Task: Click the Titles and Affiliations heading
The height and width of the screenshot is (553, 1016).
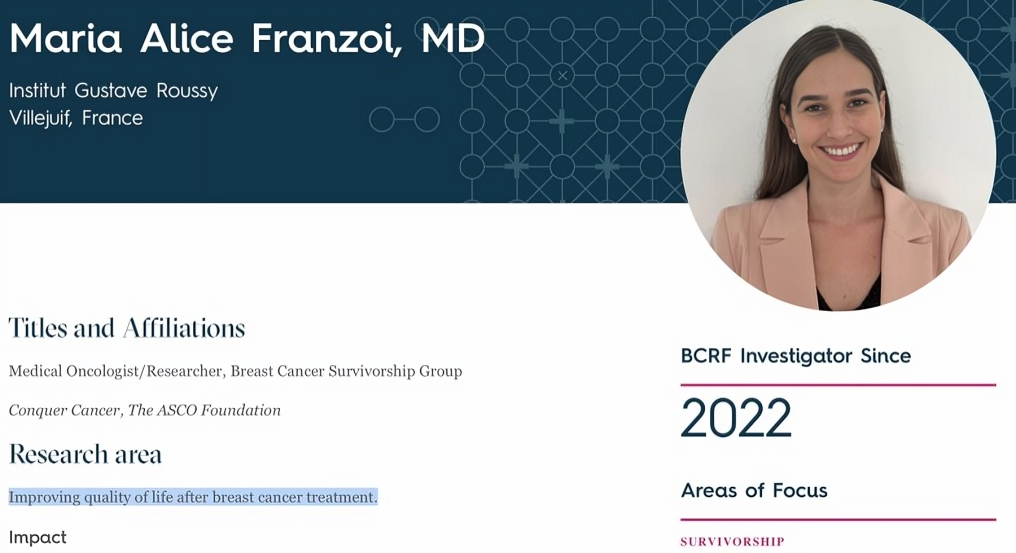Action: coord(127,328)
